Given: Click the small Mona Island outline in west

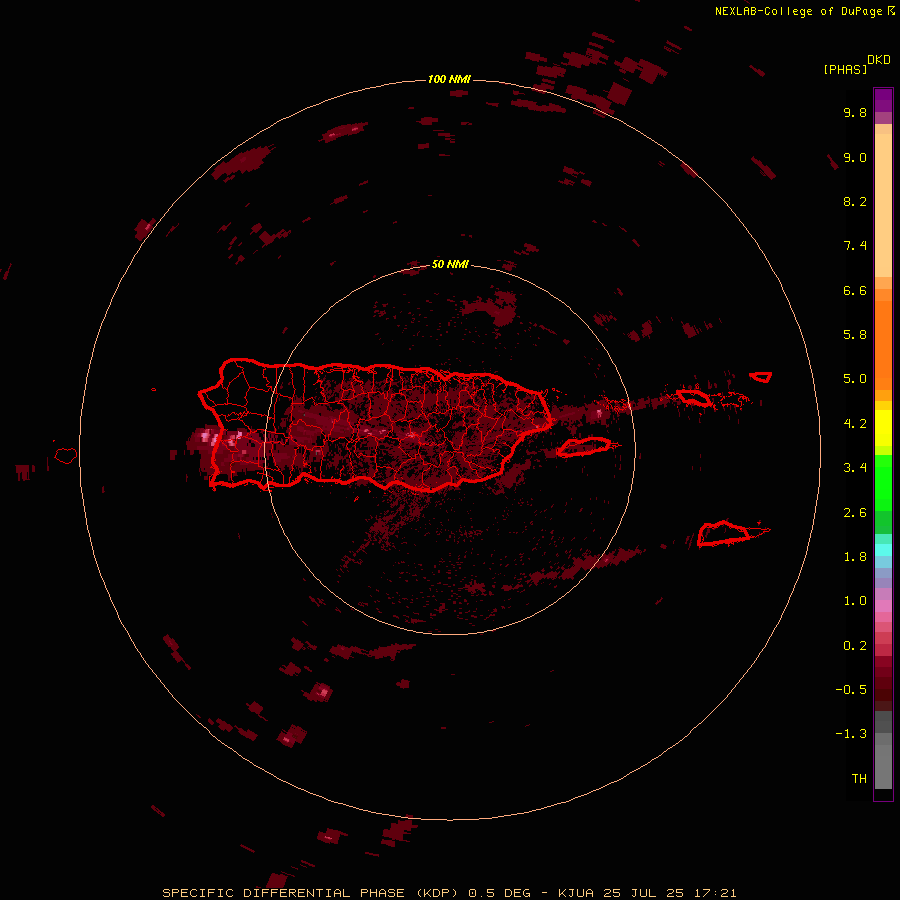Looking at the screenshot, I should (66, 456).
